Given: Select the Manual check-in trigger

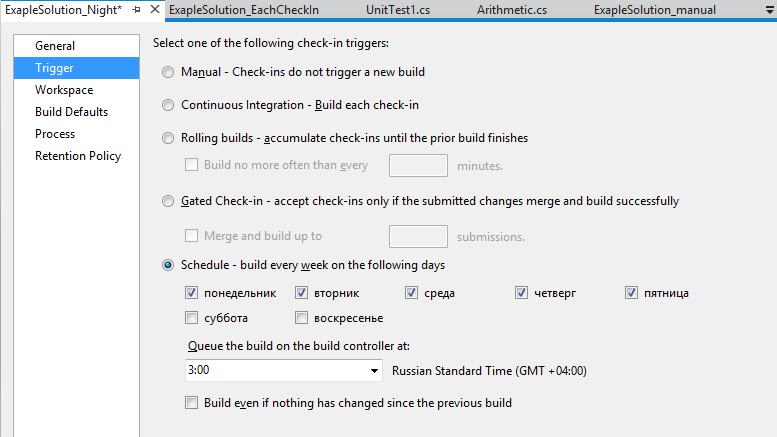Looking at the screenshot, I should click(168, 73).
